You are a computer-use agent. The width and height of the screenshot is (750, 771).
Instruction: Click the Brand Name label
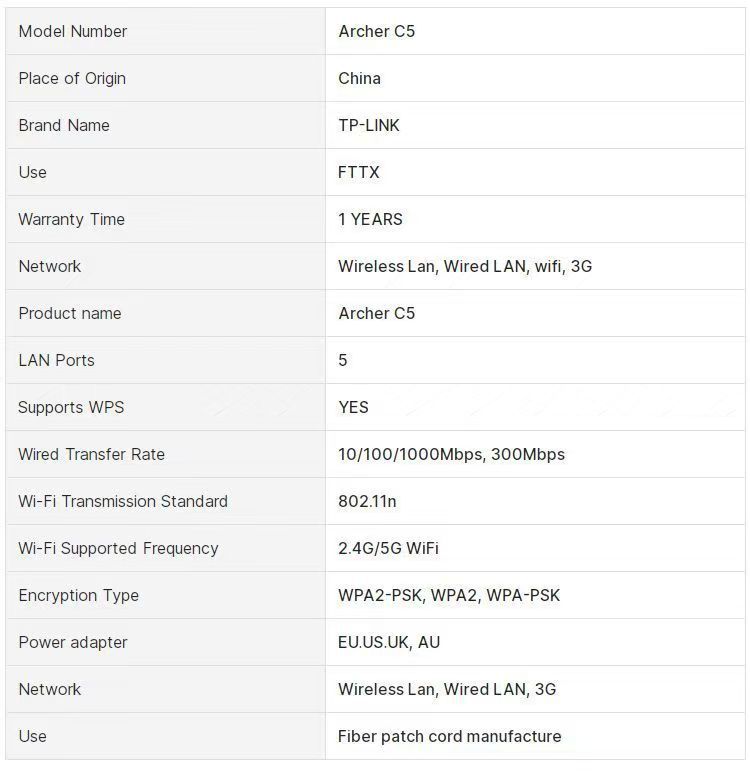point(64,125)
